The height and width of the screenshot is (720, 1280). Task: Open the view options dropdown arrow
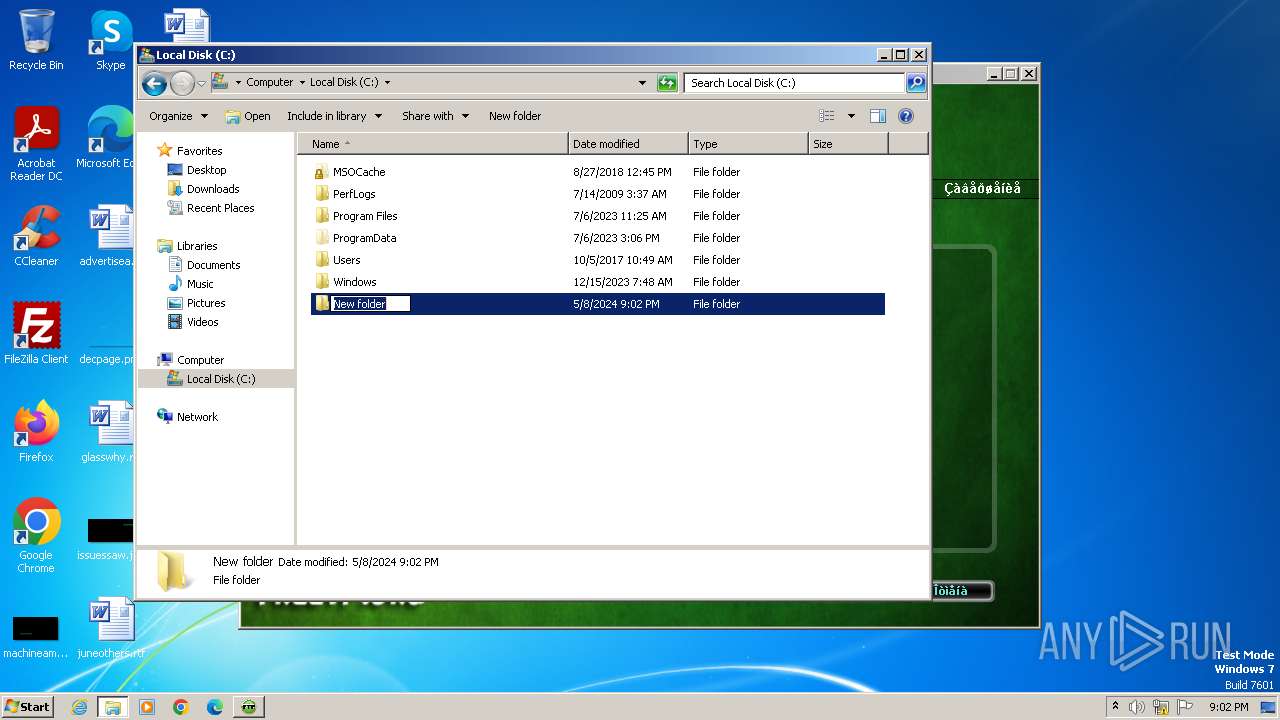(851, 116)
